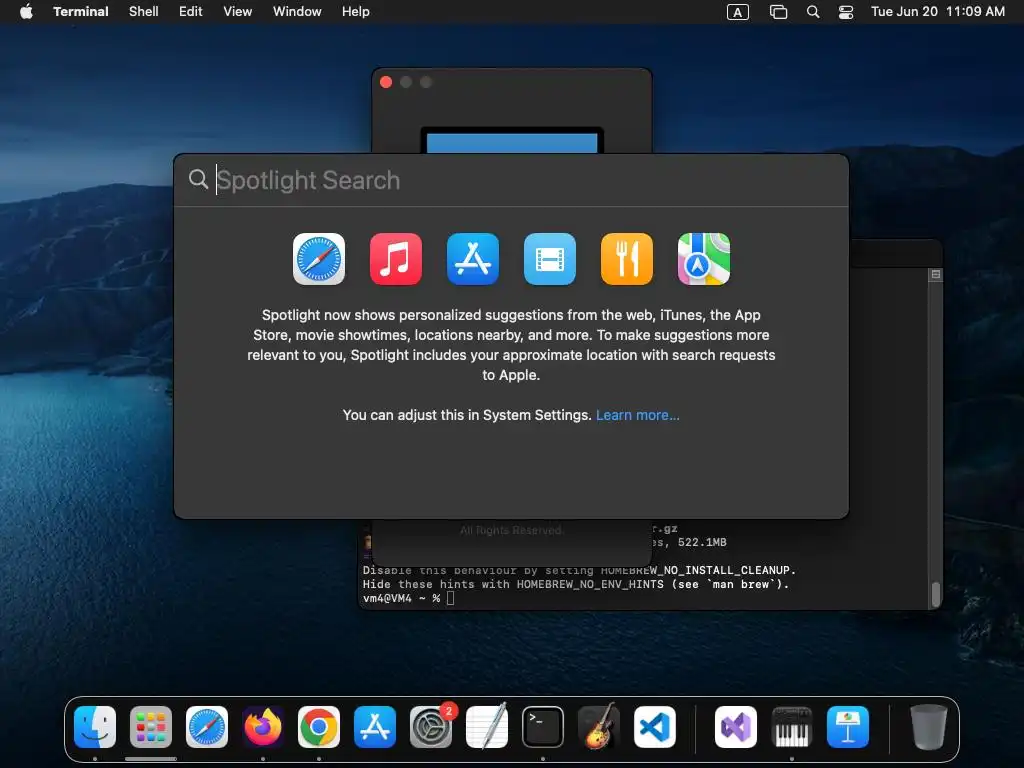Image resolution: width=1024 pixels, height=768 pixels.
Task: Pick the restaurant fork-and-knife icon
Action: (x=627, y=259)
